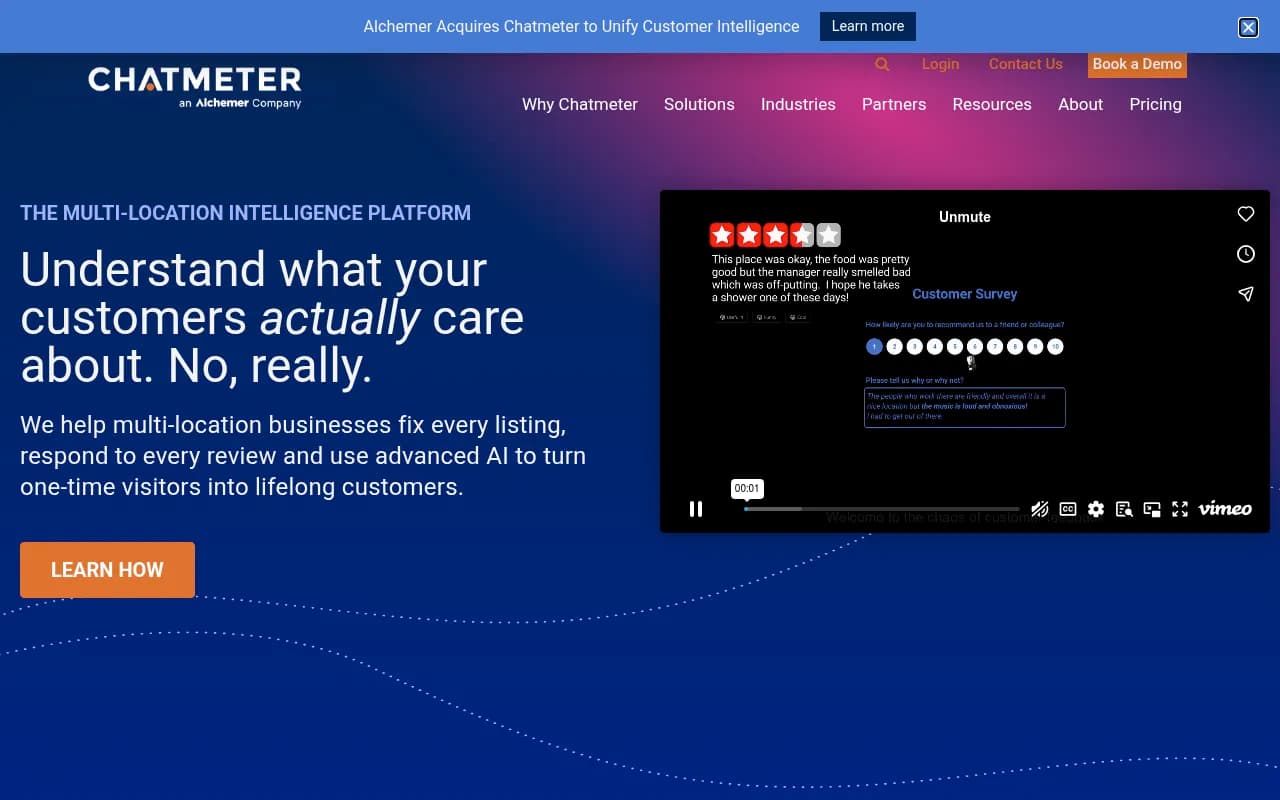Open the video transcript panel
1280x800 pixels.
(x=1124, y=509)
